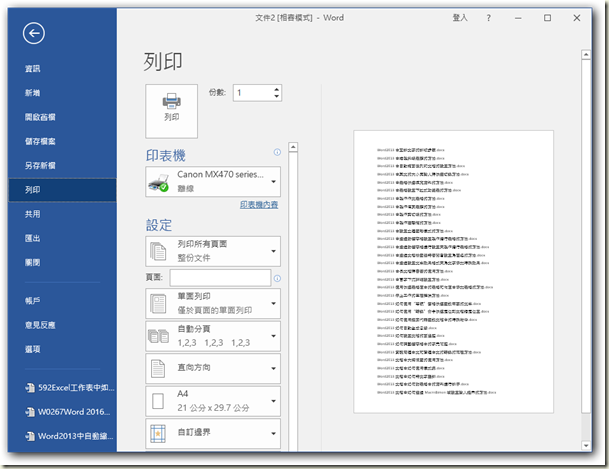This screenshot has height=469, width=609.
Task: Open the 匯出 menu item
Action: pos(32,238)
